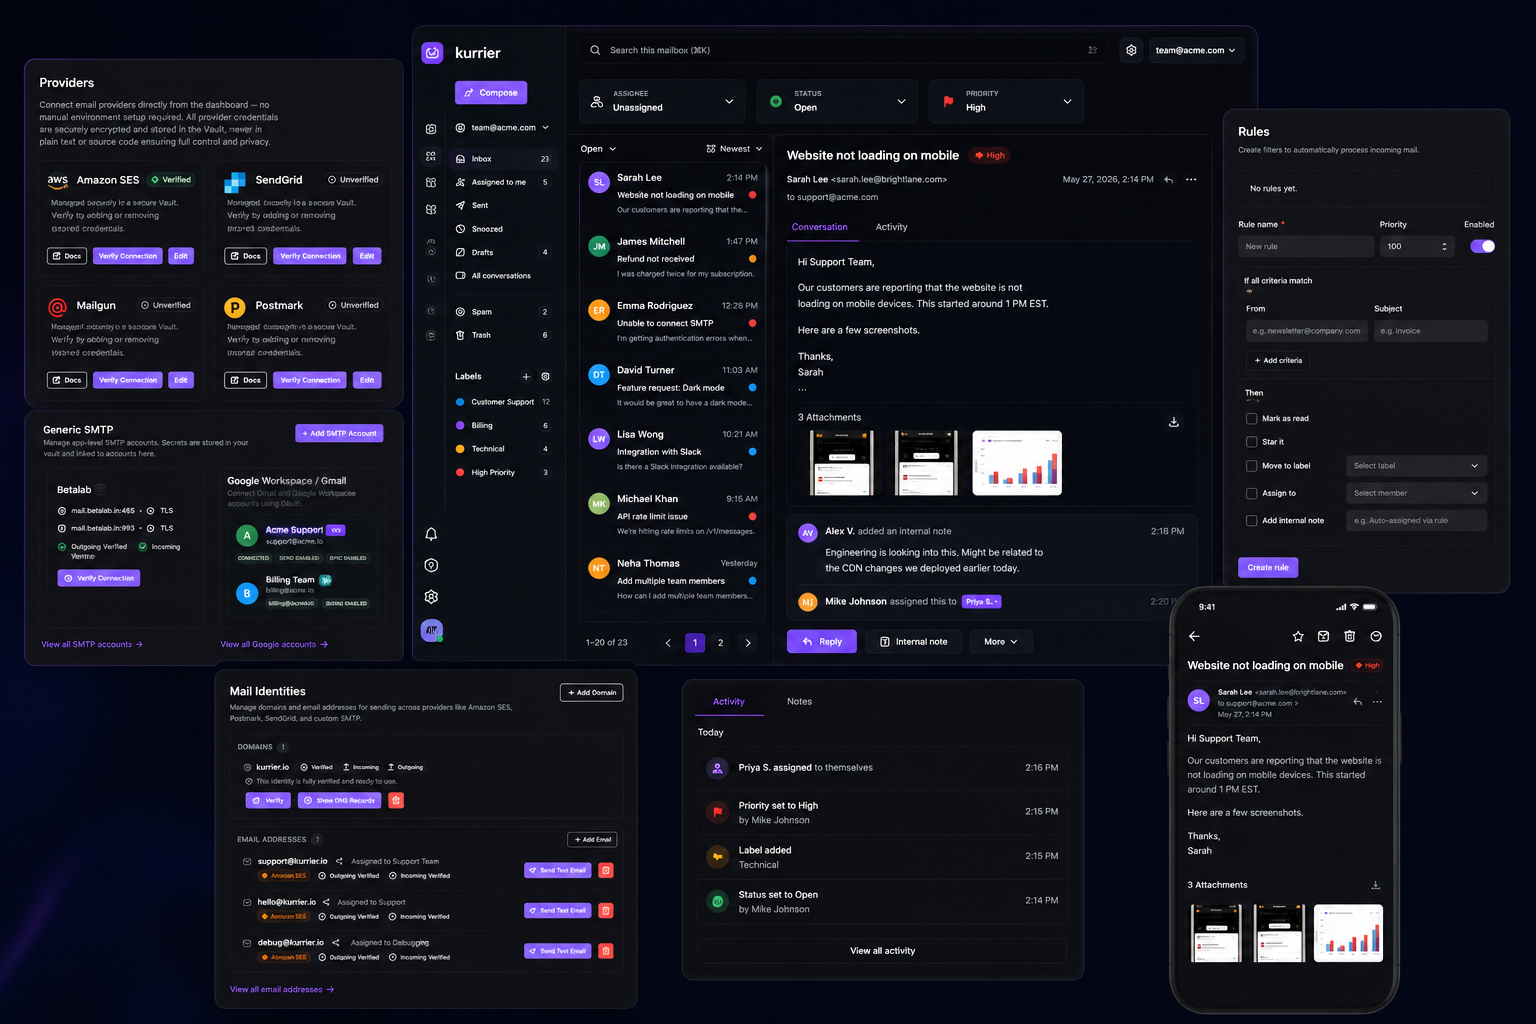Open label settings gear beside Labels

pyautogui.click(x=545, y=377)
